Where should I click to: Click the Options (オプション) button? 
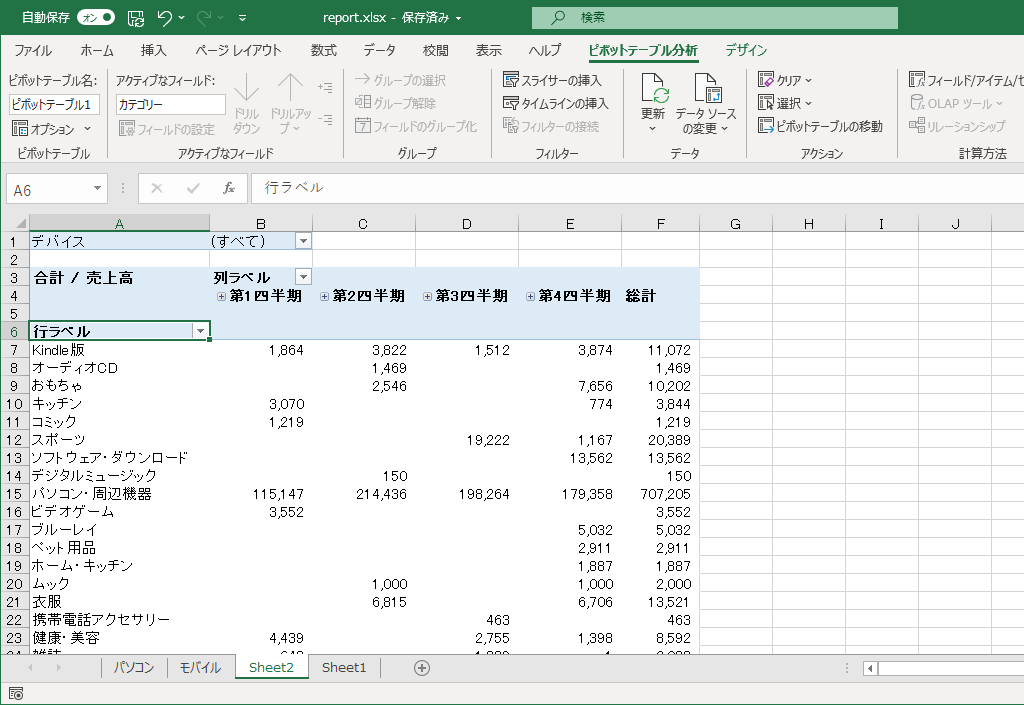(x=52, y=129)
